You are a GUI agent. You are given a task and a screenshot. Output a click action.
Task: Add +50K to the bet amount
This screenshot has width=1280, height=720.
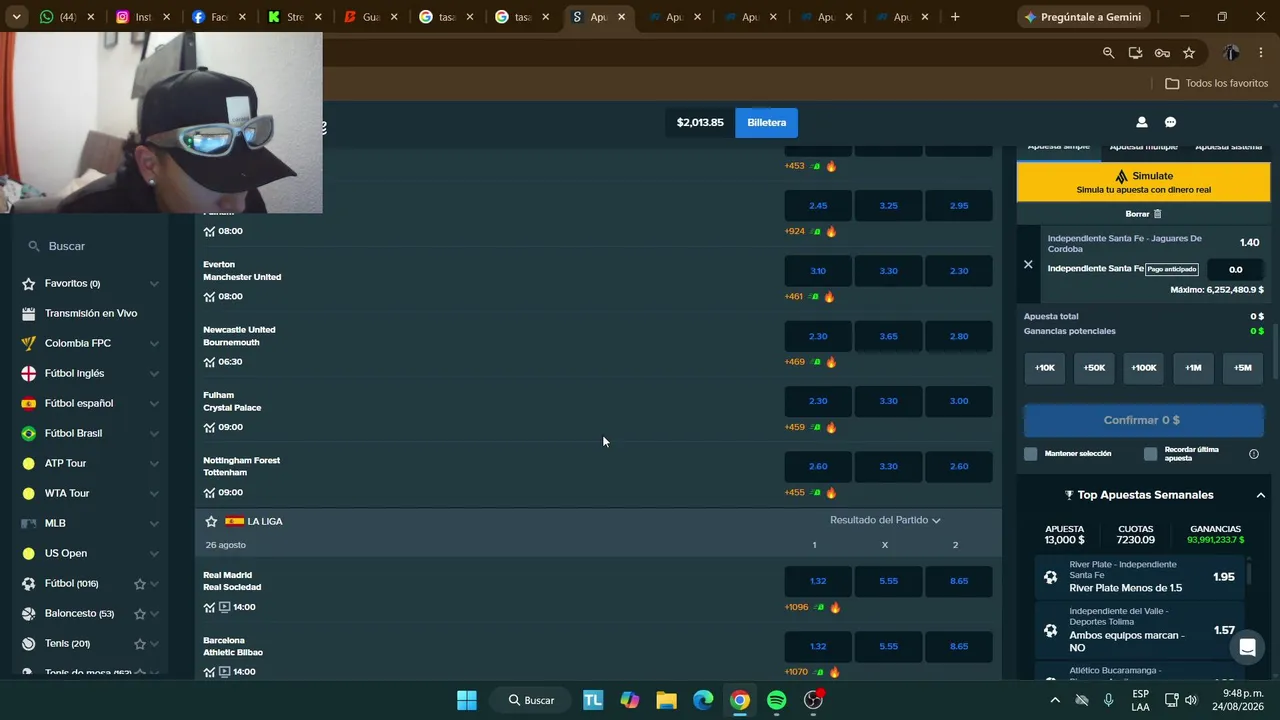pyautogui.click(x=1094, y=368)
